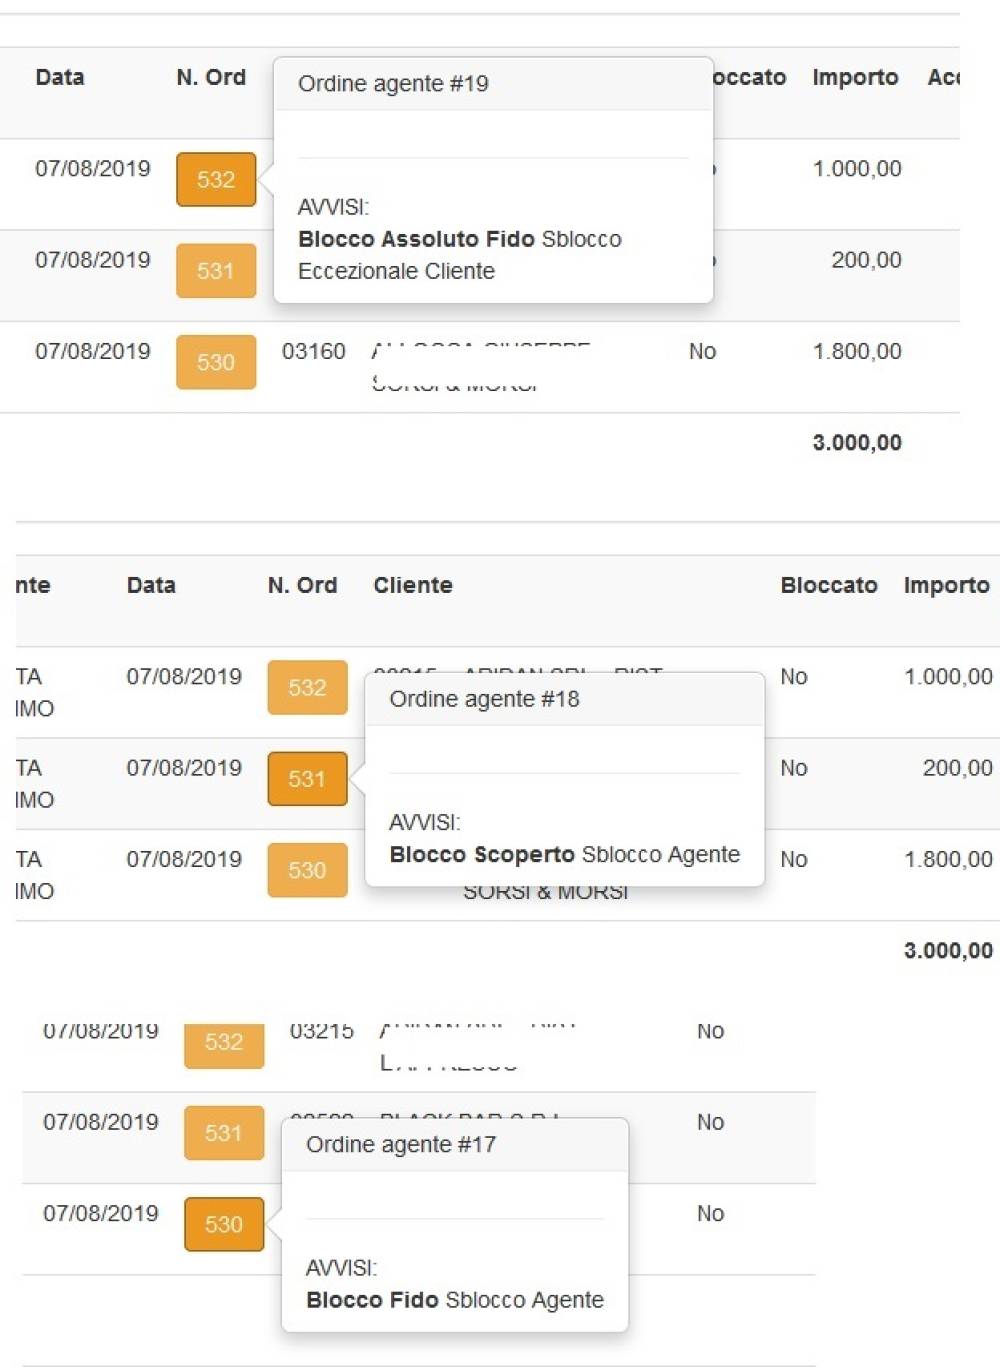Click the 'Ordine agente #19' popover title
The image size is (1000, 1367).
393,84
